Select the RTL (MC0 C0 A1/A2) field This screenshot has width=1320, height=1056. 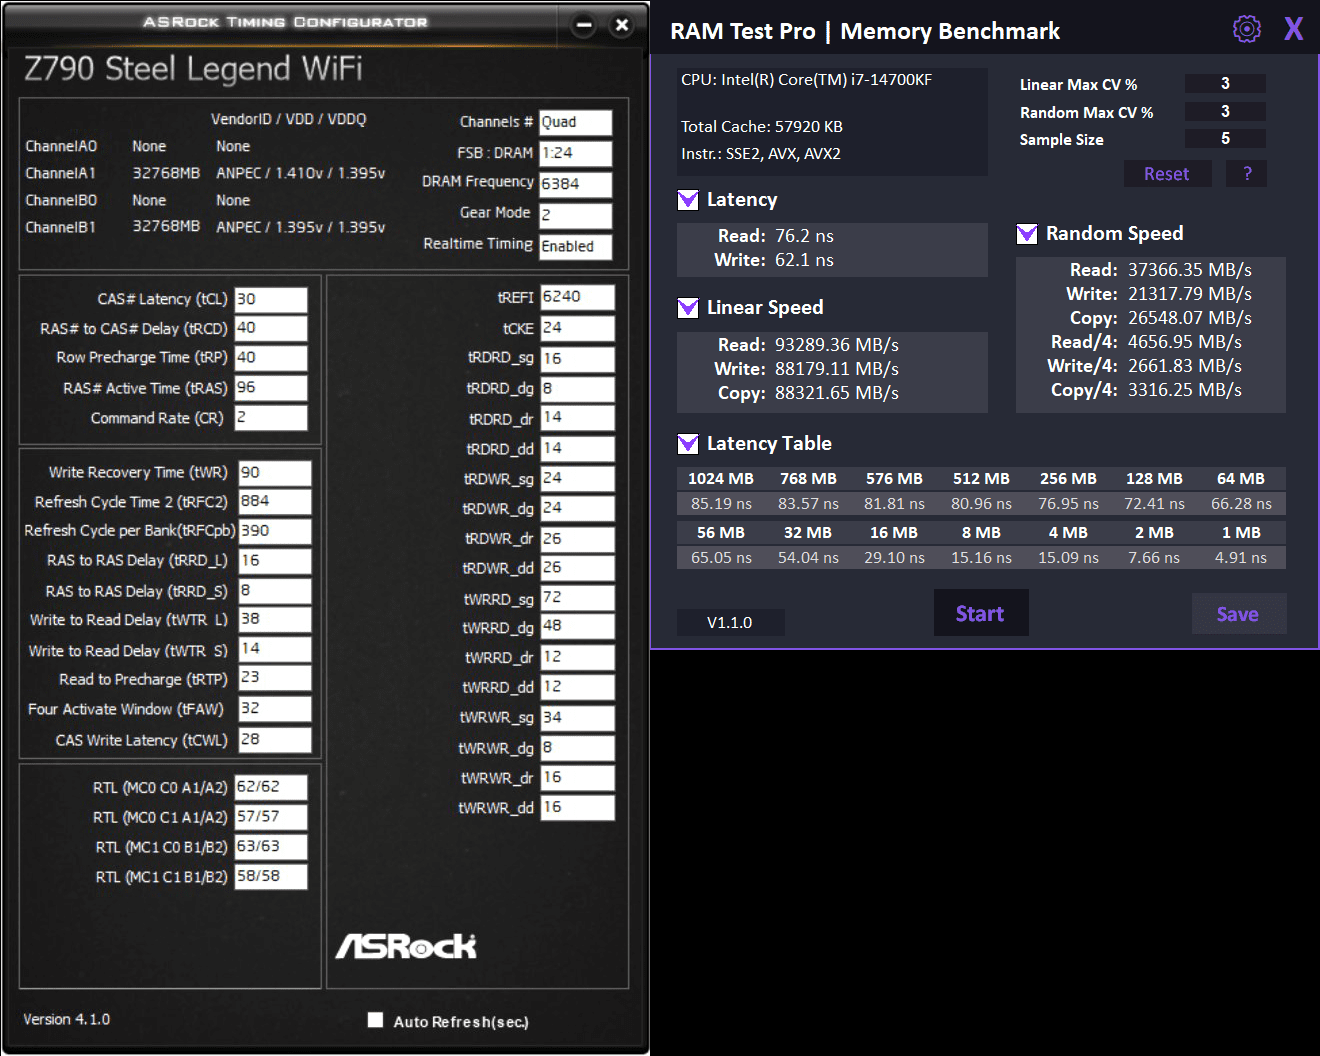[x=271, y=788]
